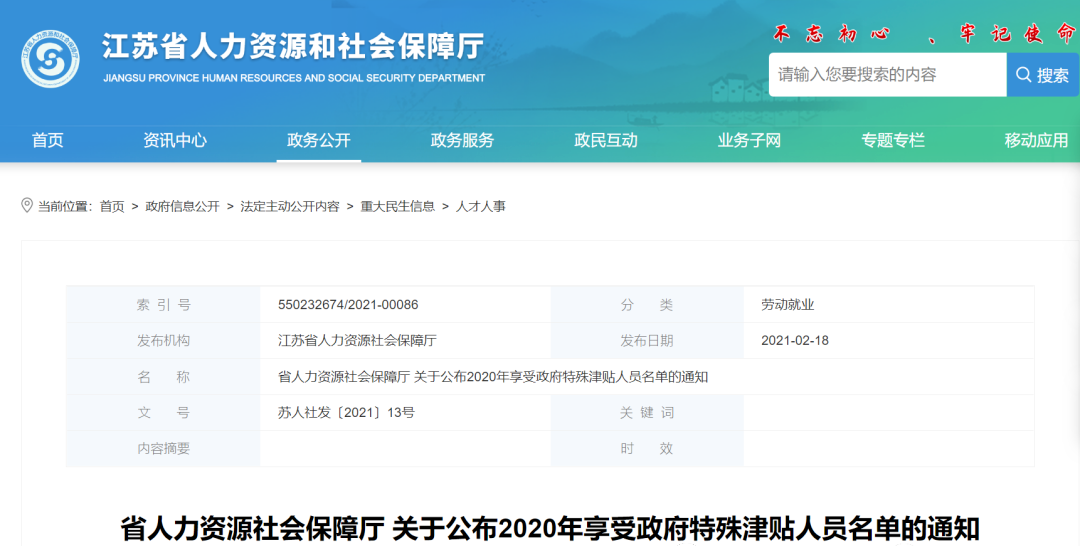Open the 资讯中心 navigation tab
Image resolution: width=1080 pixels, height=546 pixels.
pyautogui.click(x=175, y=140)
